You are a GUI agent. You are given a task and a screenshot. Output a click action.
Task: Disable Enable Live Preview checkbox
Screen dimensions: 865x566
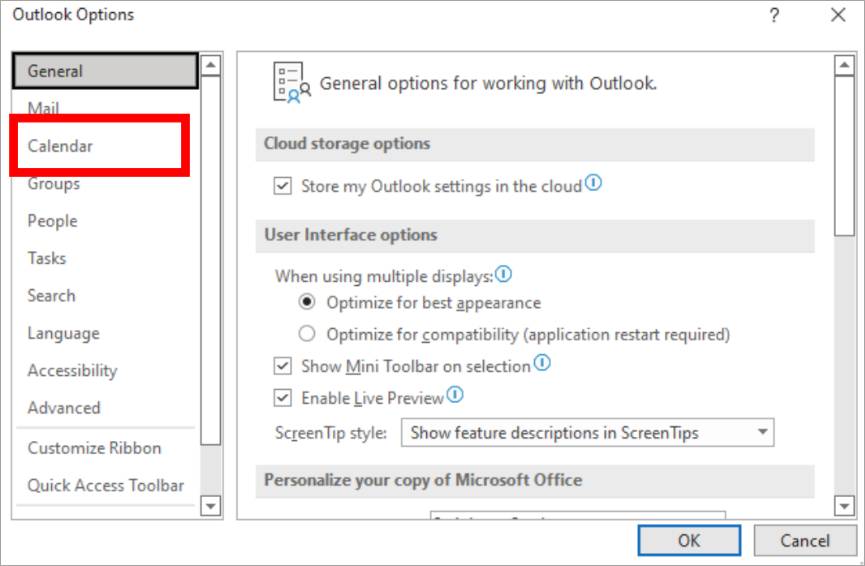click(281, 398)
